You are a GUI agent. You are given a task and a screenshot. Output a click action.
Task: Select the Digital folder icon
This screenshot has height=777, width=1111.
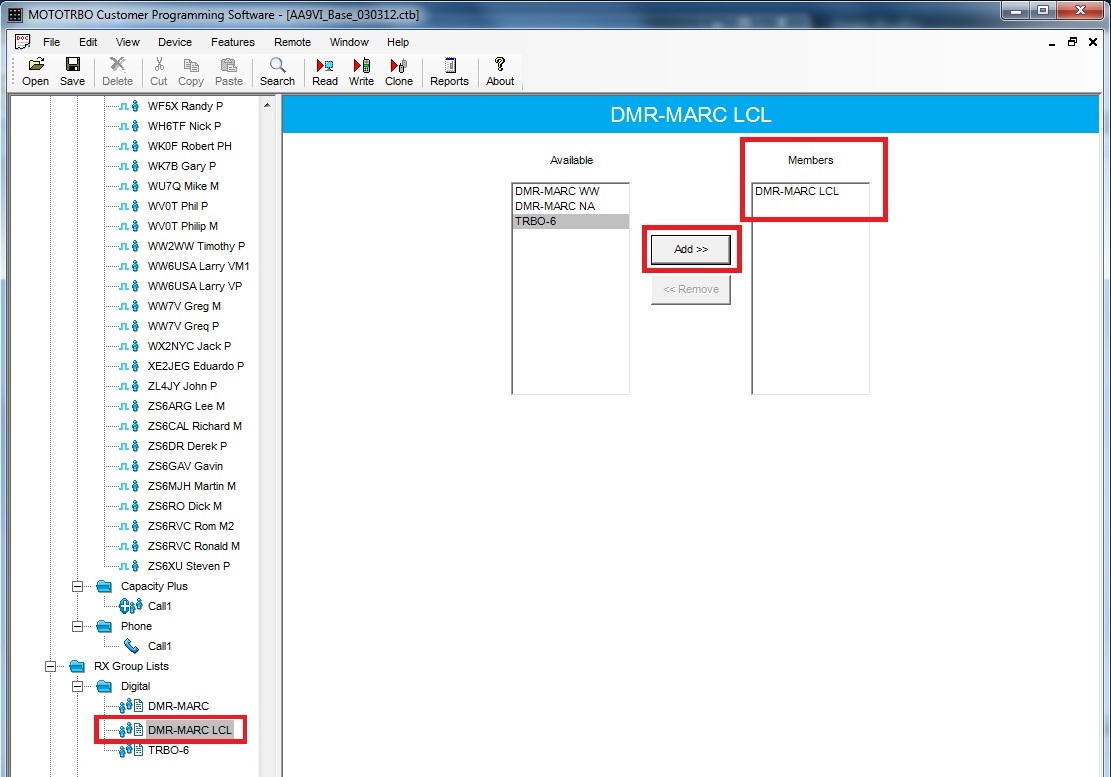(104, 686)
